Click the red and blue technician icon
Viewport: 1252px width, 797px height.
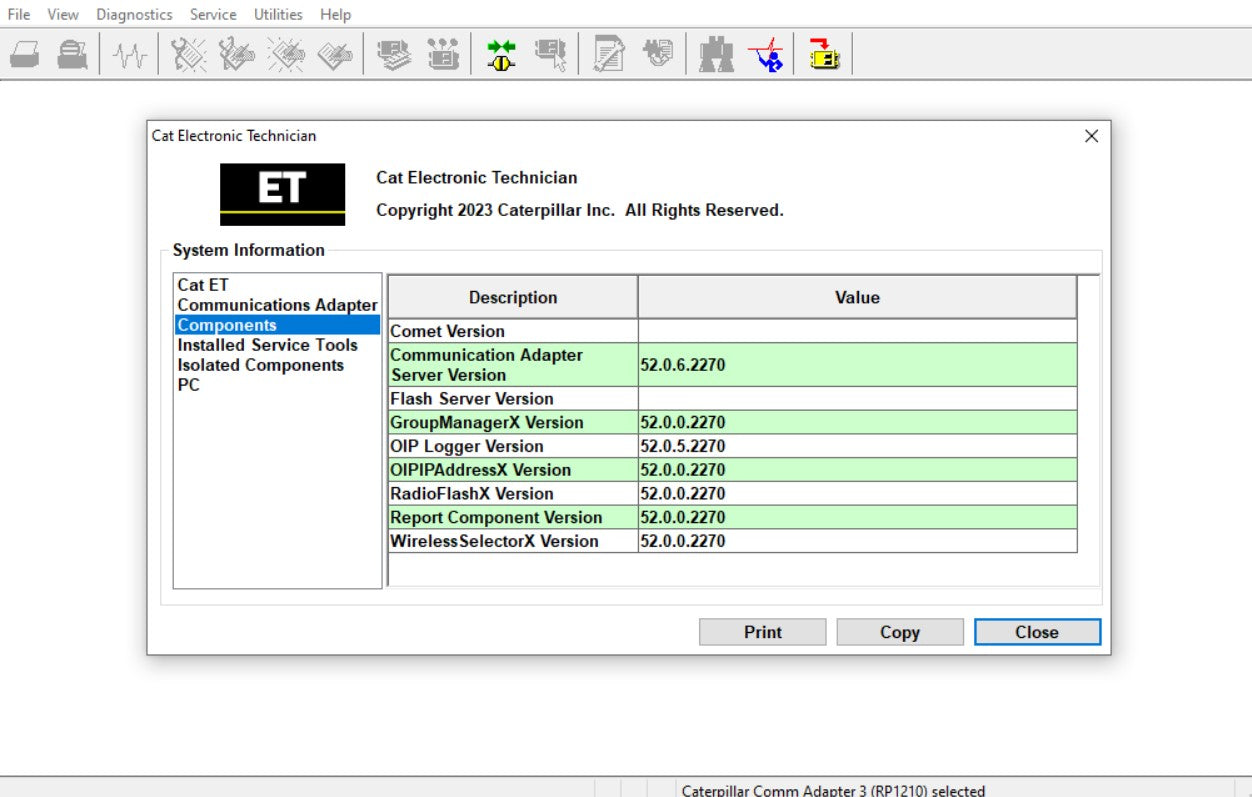click(766, 54)
